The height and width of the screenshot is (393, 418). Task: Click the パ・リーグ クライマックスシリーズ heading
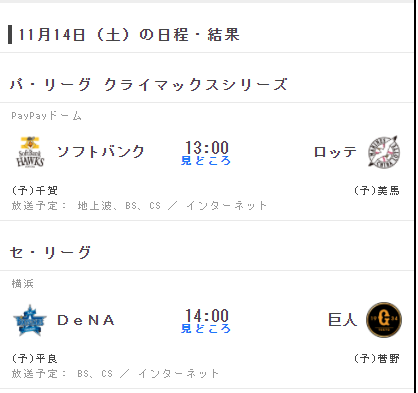[149, 84]
